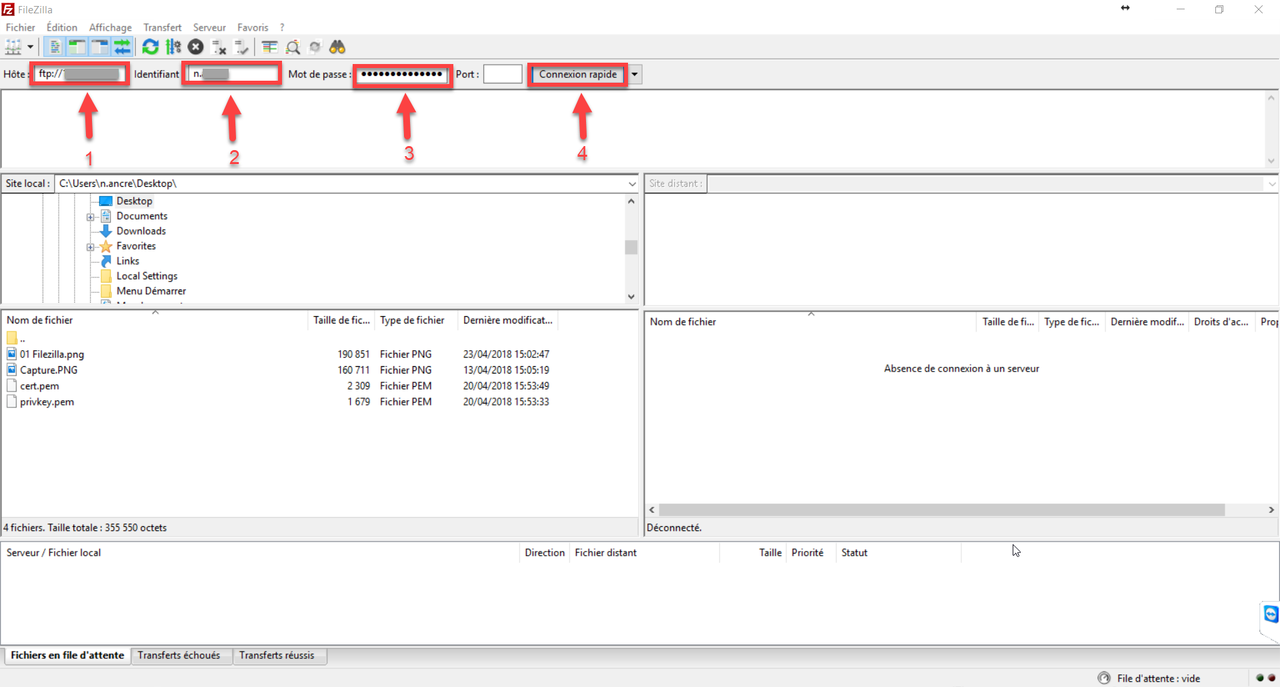Sort local files by Taille de fichier column
The height and width of the screenshot is (687, 1280).
coord(342,320)
